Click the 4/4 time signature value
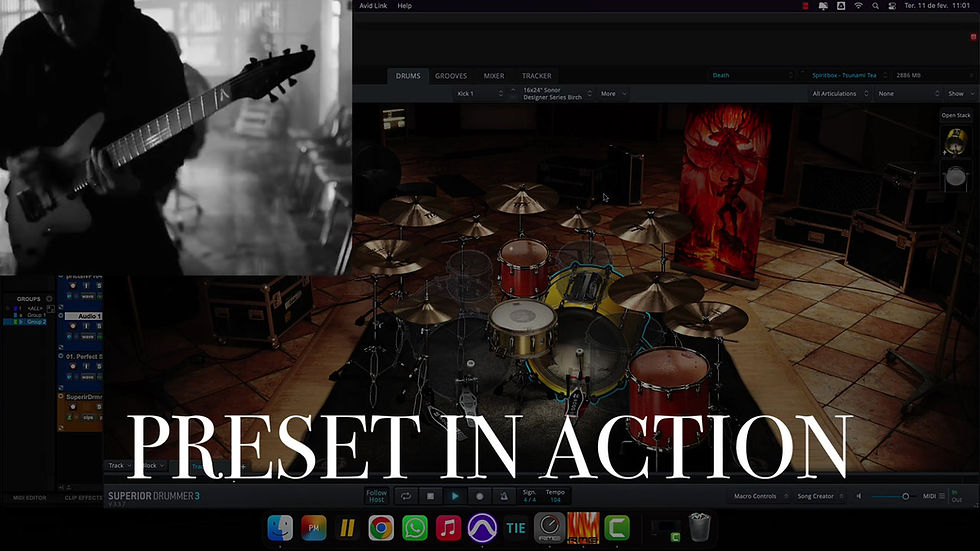 pyautogui.click(x=529, y=500)
